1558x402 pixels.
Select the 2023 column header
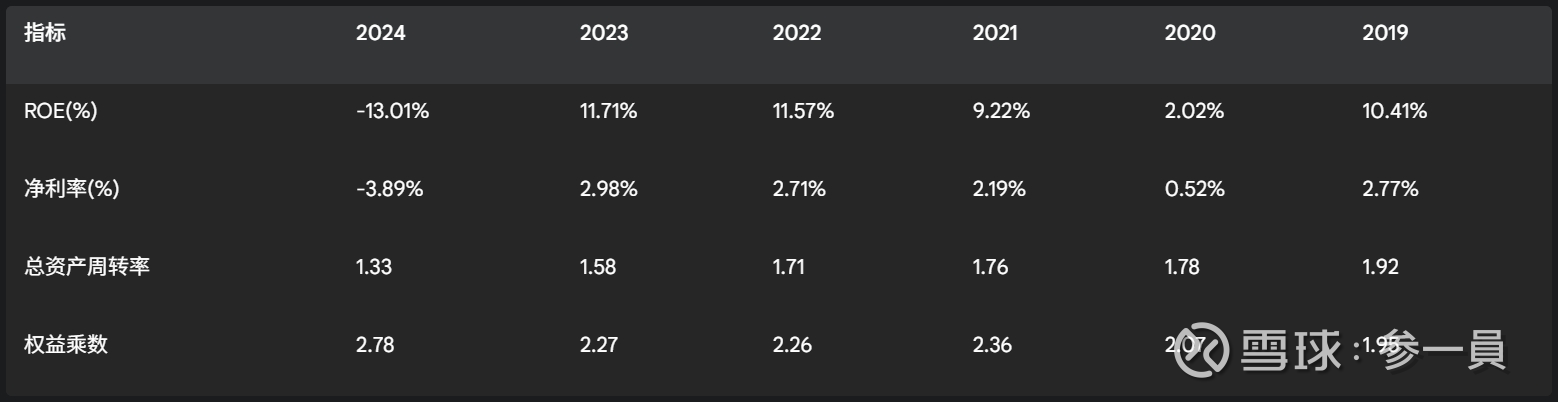point(604,33)
